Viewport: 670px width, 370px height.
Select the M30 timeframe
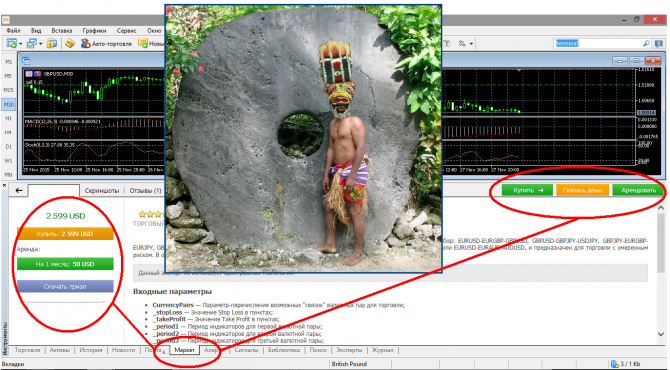[x=9, y=104]
